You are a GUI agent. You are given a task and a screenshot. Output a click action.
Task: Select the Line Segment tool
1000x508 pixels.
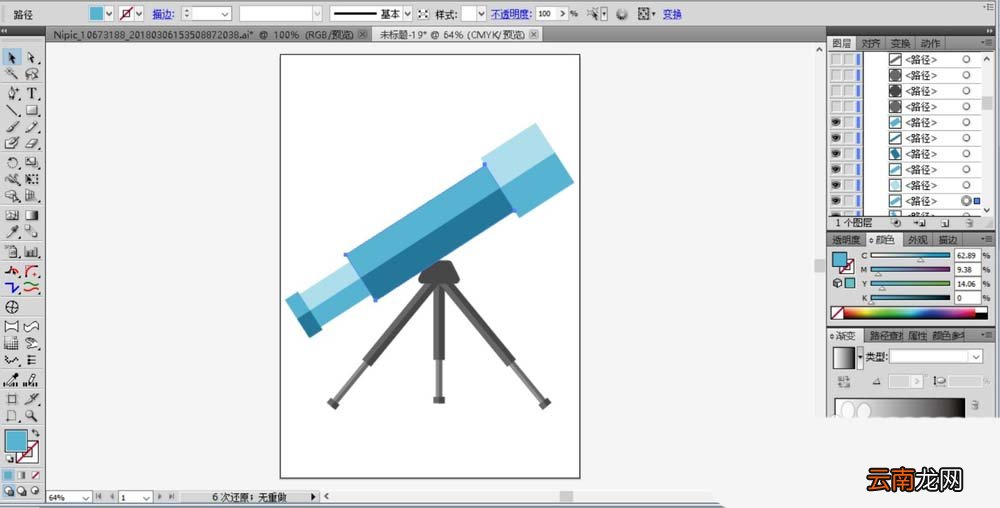12,110
